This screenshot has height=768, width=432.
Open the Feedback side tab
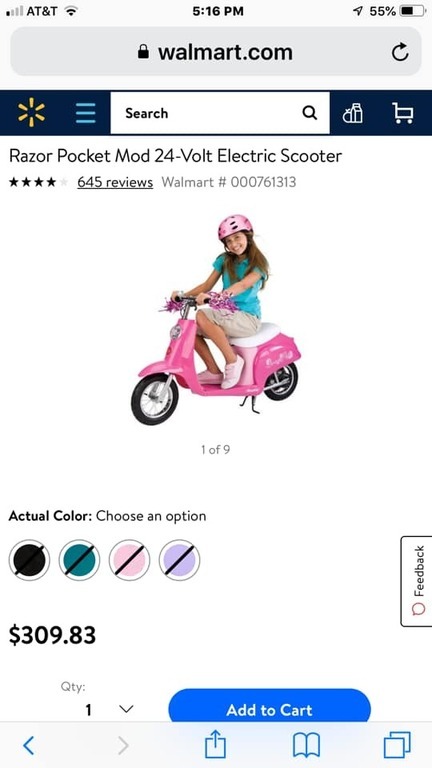(416, 581)
